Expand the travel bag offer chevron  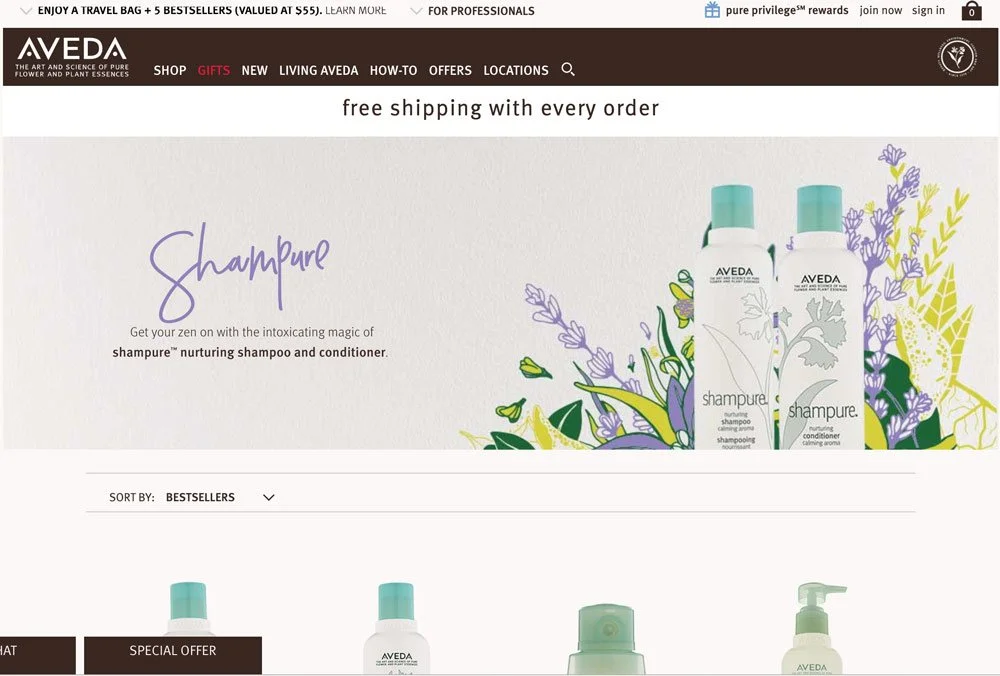26,11
